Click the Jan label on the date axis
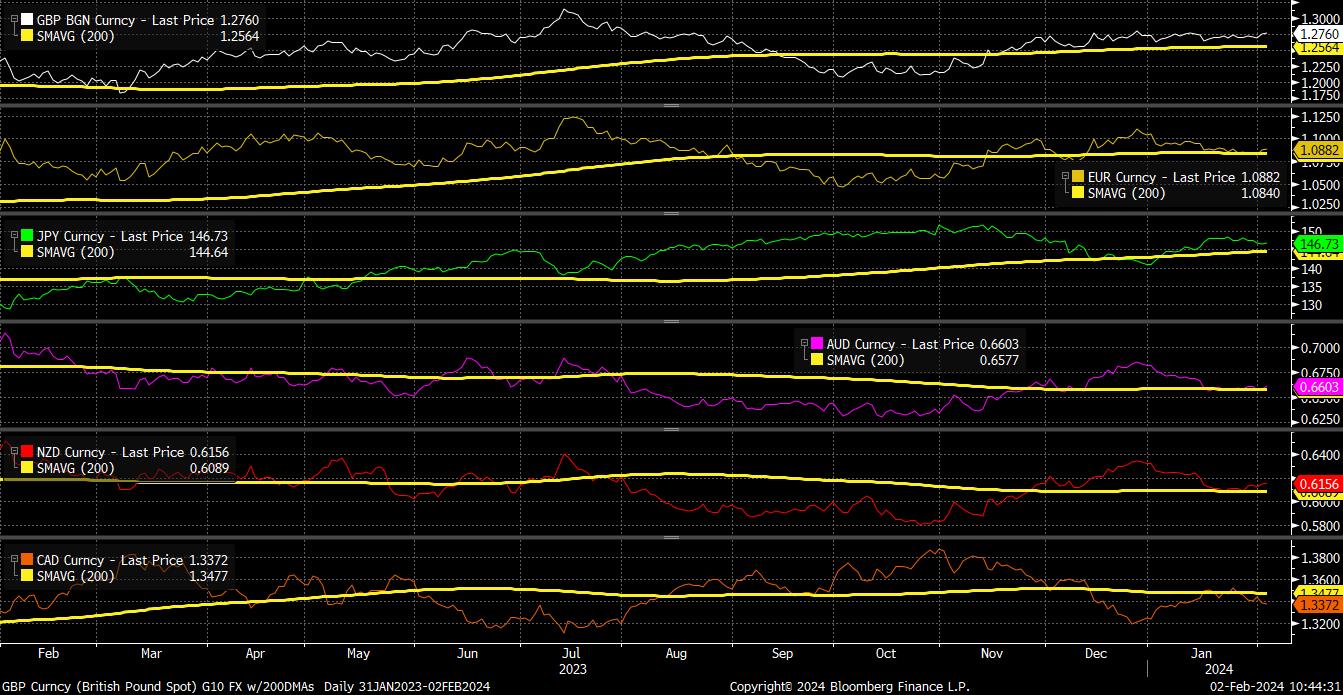 (x=1201, y=653)
